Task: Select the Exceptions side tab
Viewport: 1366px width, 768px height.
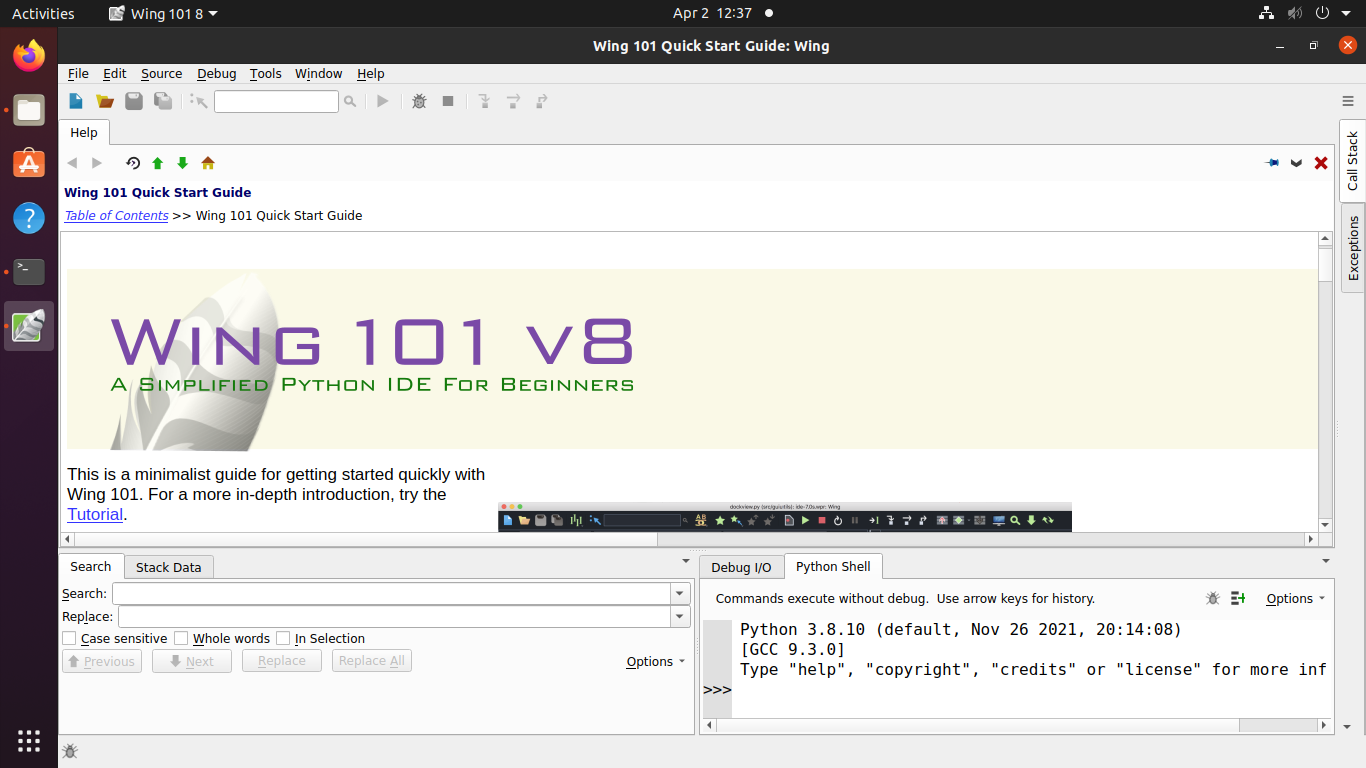Action: coord(1353,248)
